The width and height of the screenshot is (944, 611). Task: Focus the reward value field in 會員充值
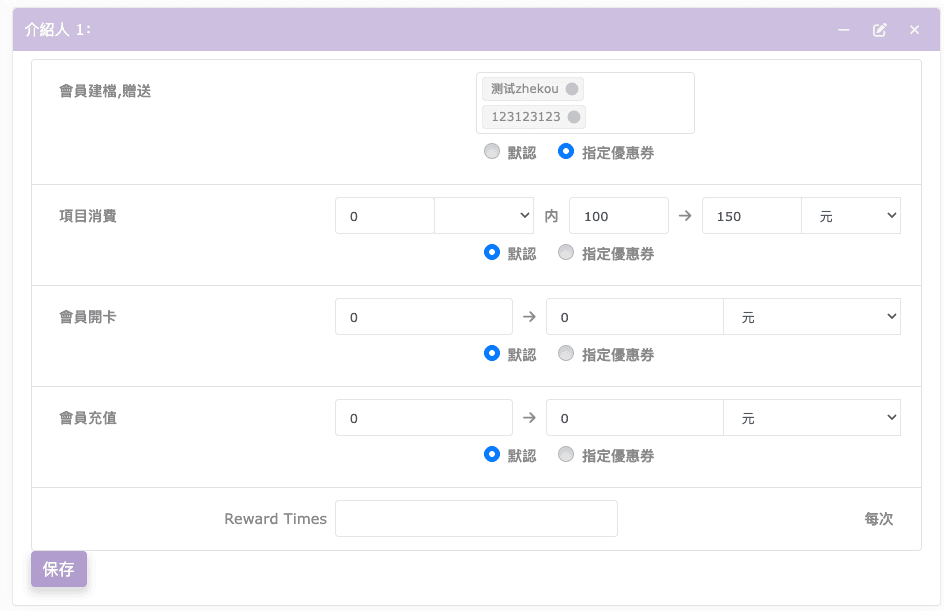(634, 418)
